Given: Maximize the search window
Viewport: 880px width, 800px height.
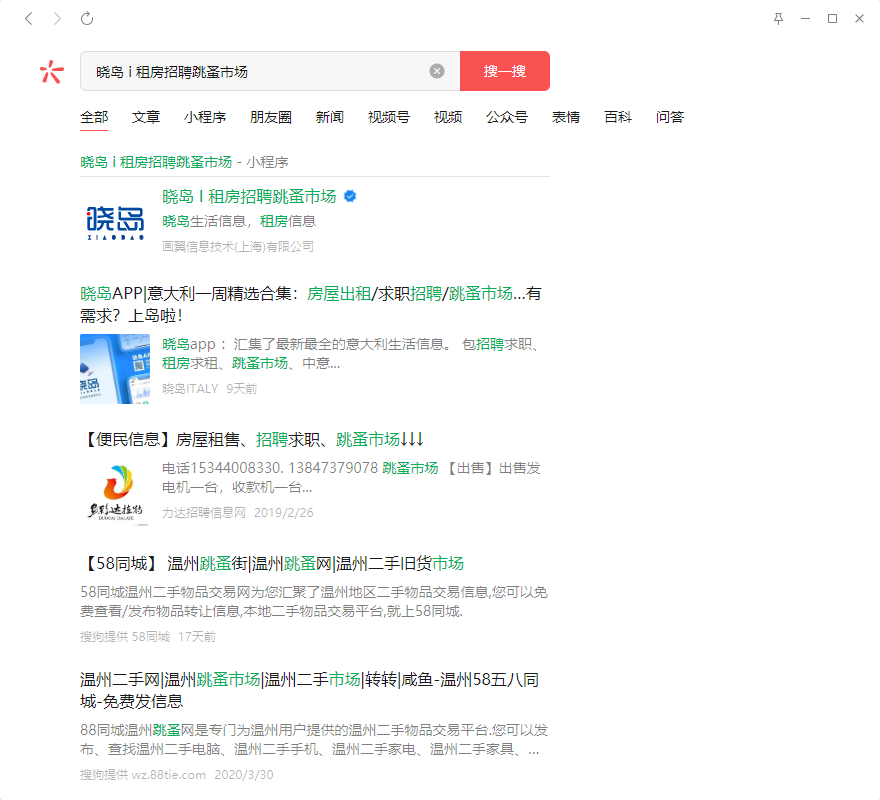Looking at the screenshot, I should pyautogui.click(x=832, y=19).
